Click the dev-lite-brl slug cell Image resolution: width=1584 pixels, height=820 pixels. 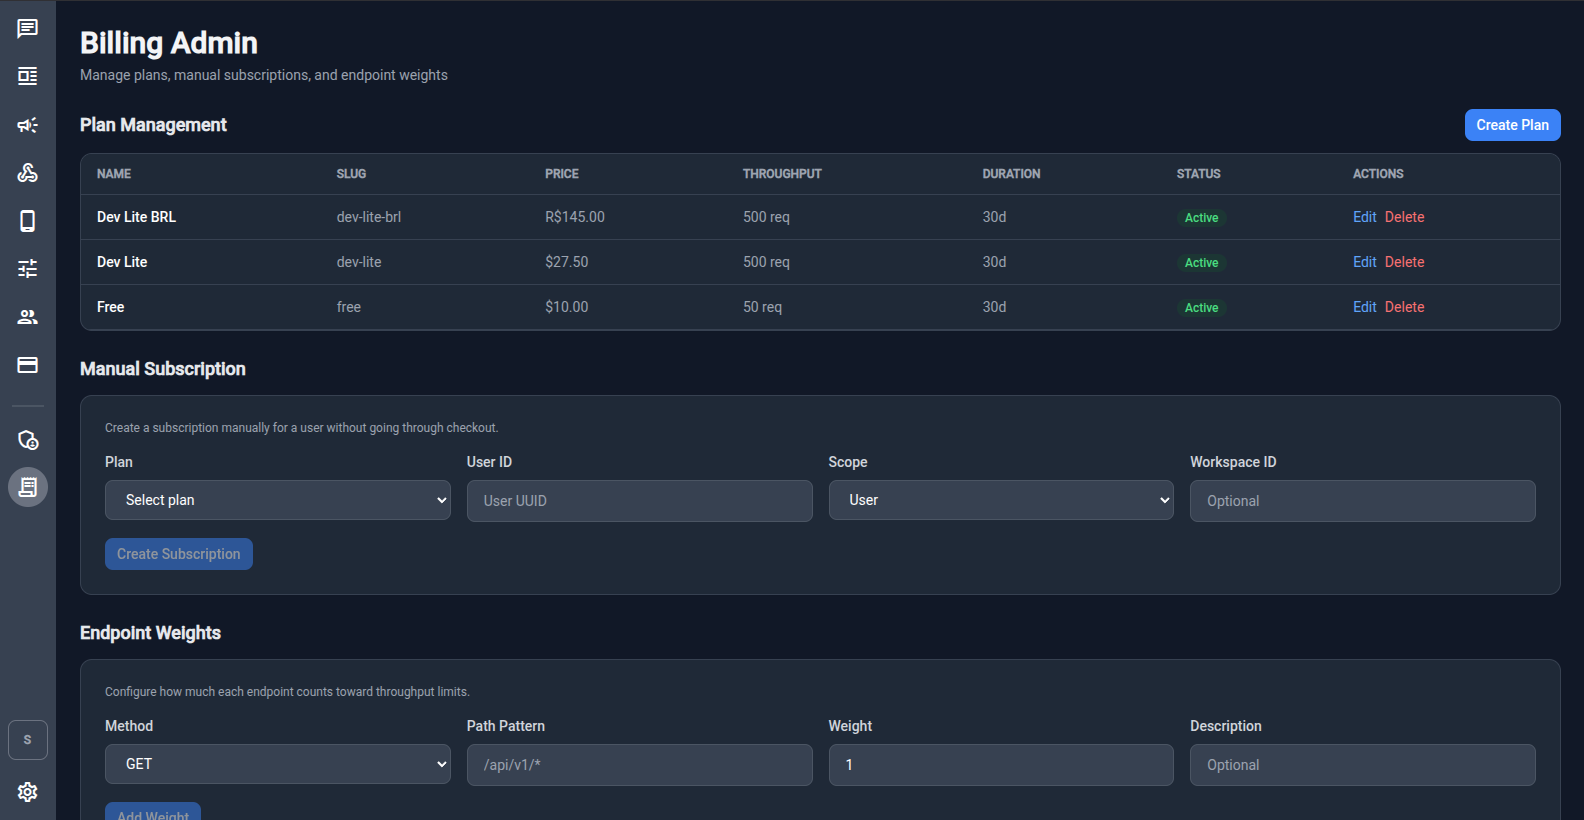(369, 217)
